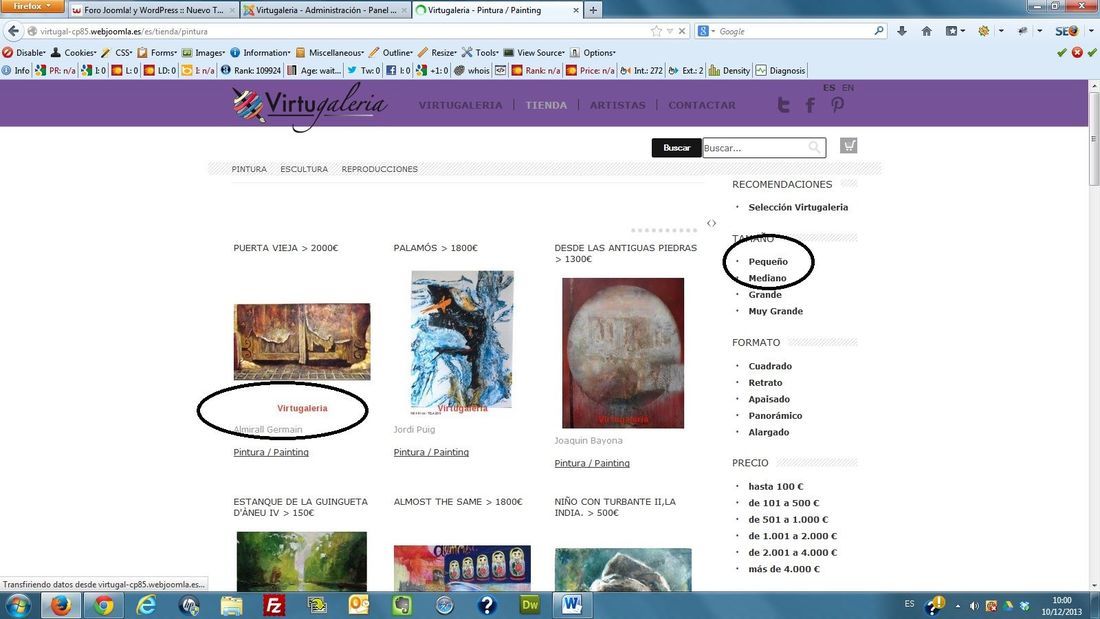The image size is (1100, 619).
Task: Stop loading with the X in address bar
Action: click(682, 31)
